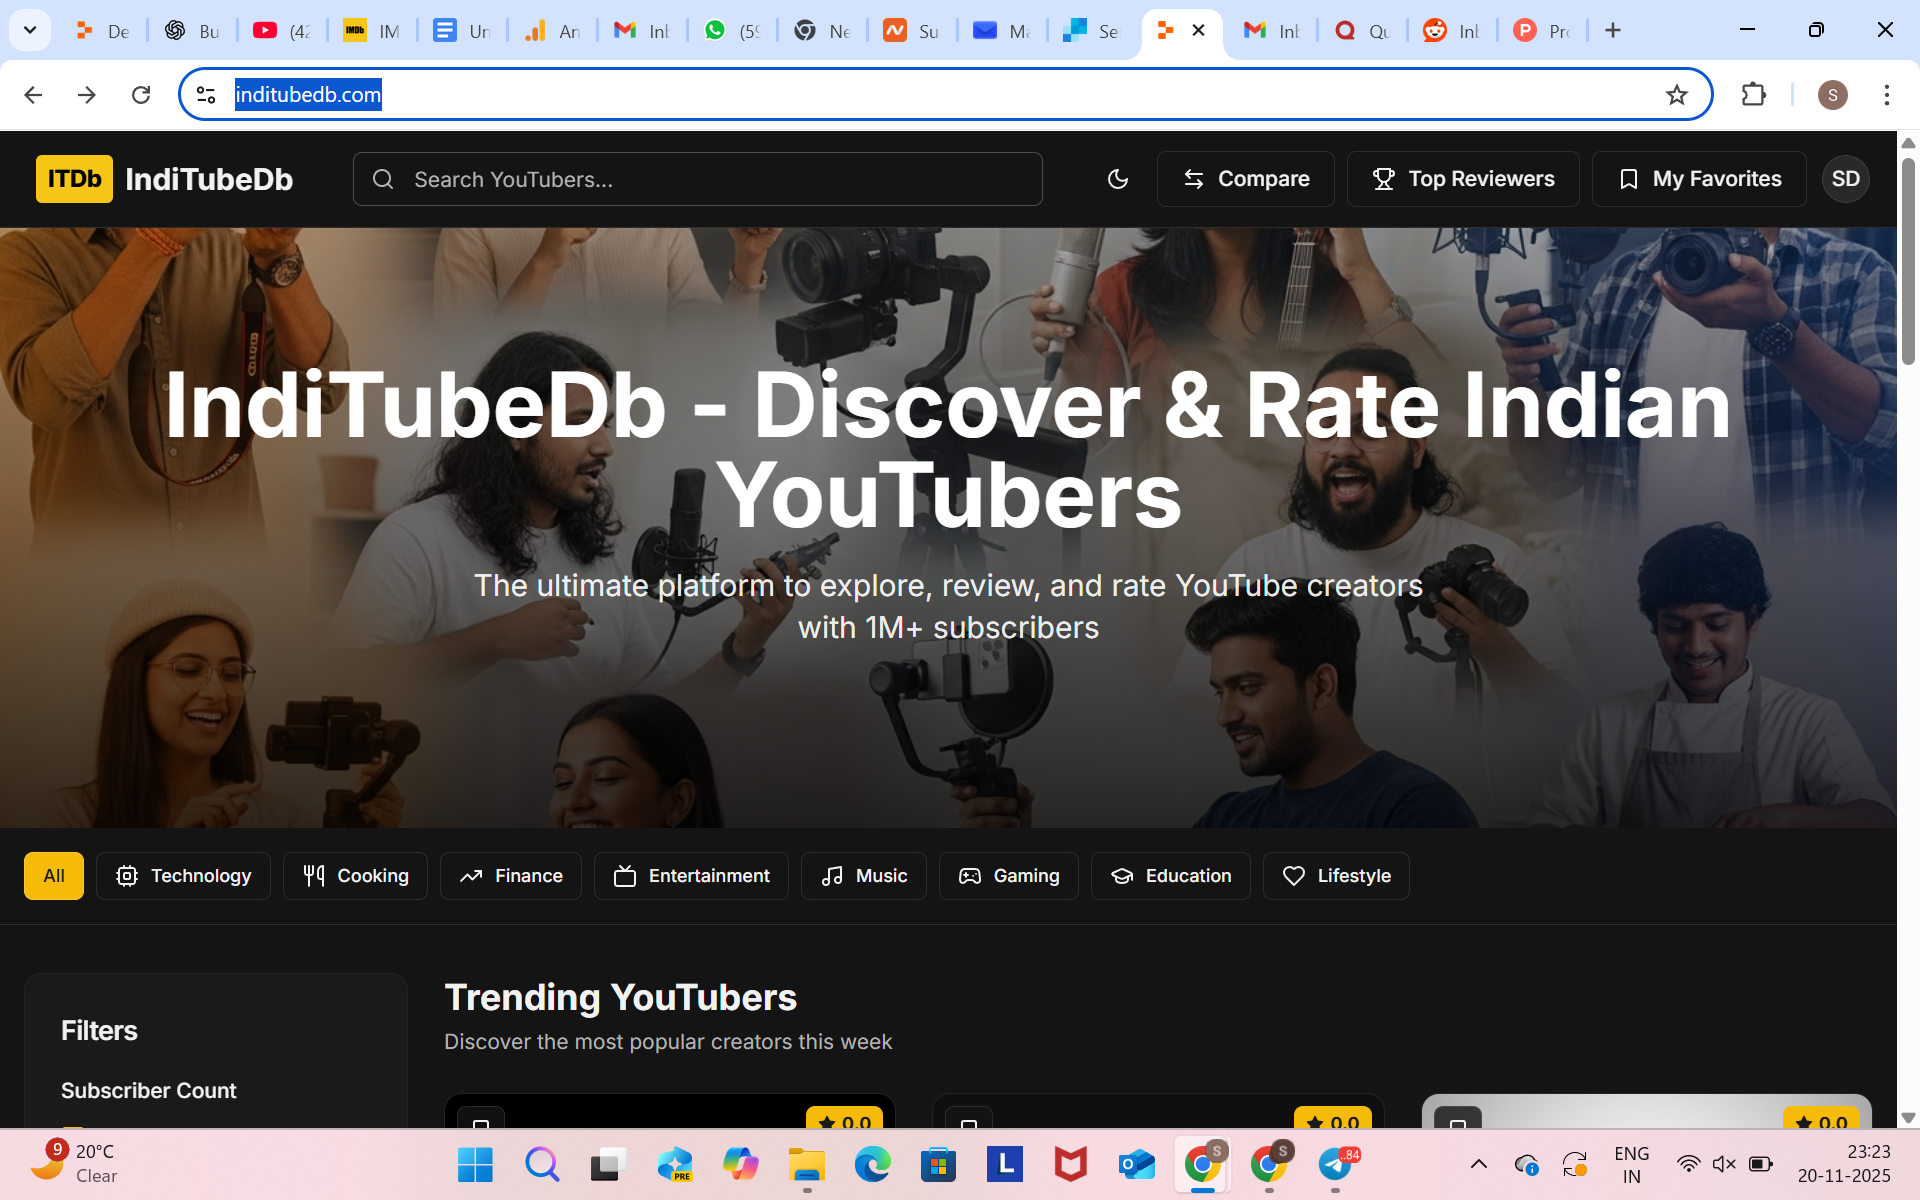Click the Top Reviewers trophy icon
The image size is (1920, 1200).
tap(1384, 179)
